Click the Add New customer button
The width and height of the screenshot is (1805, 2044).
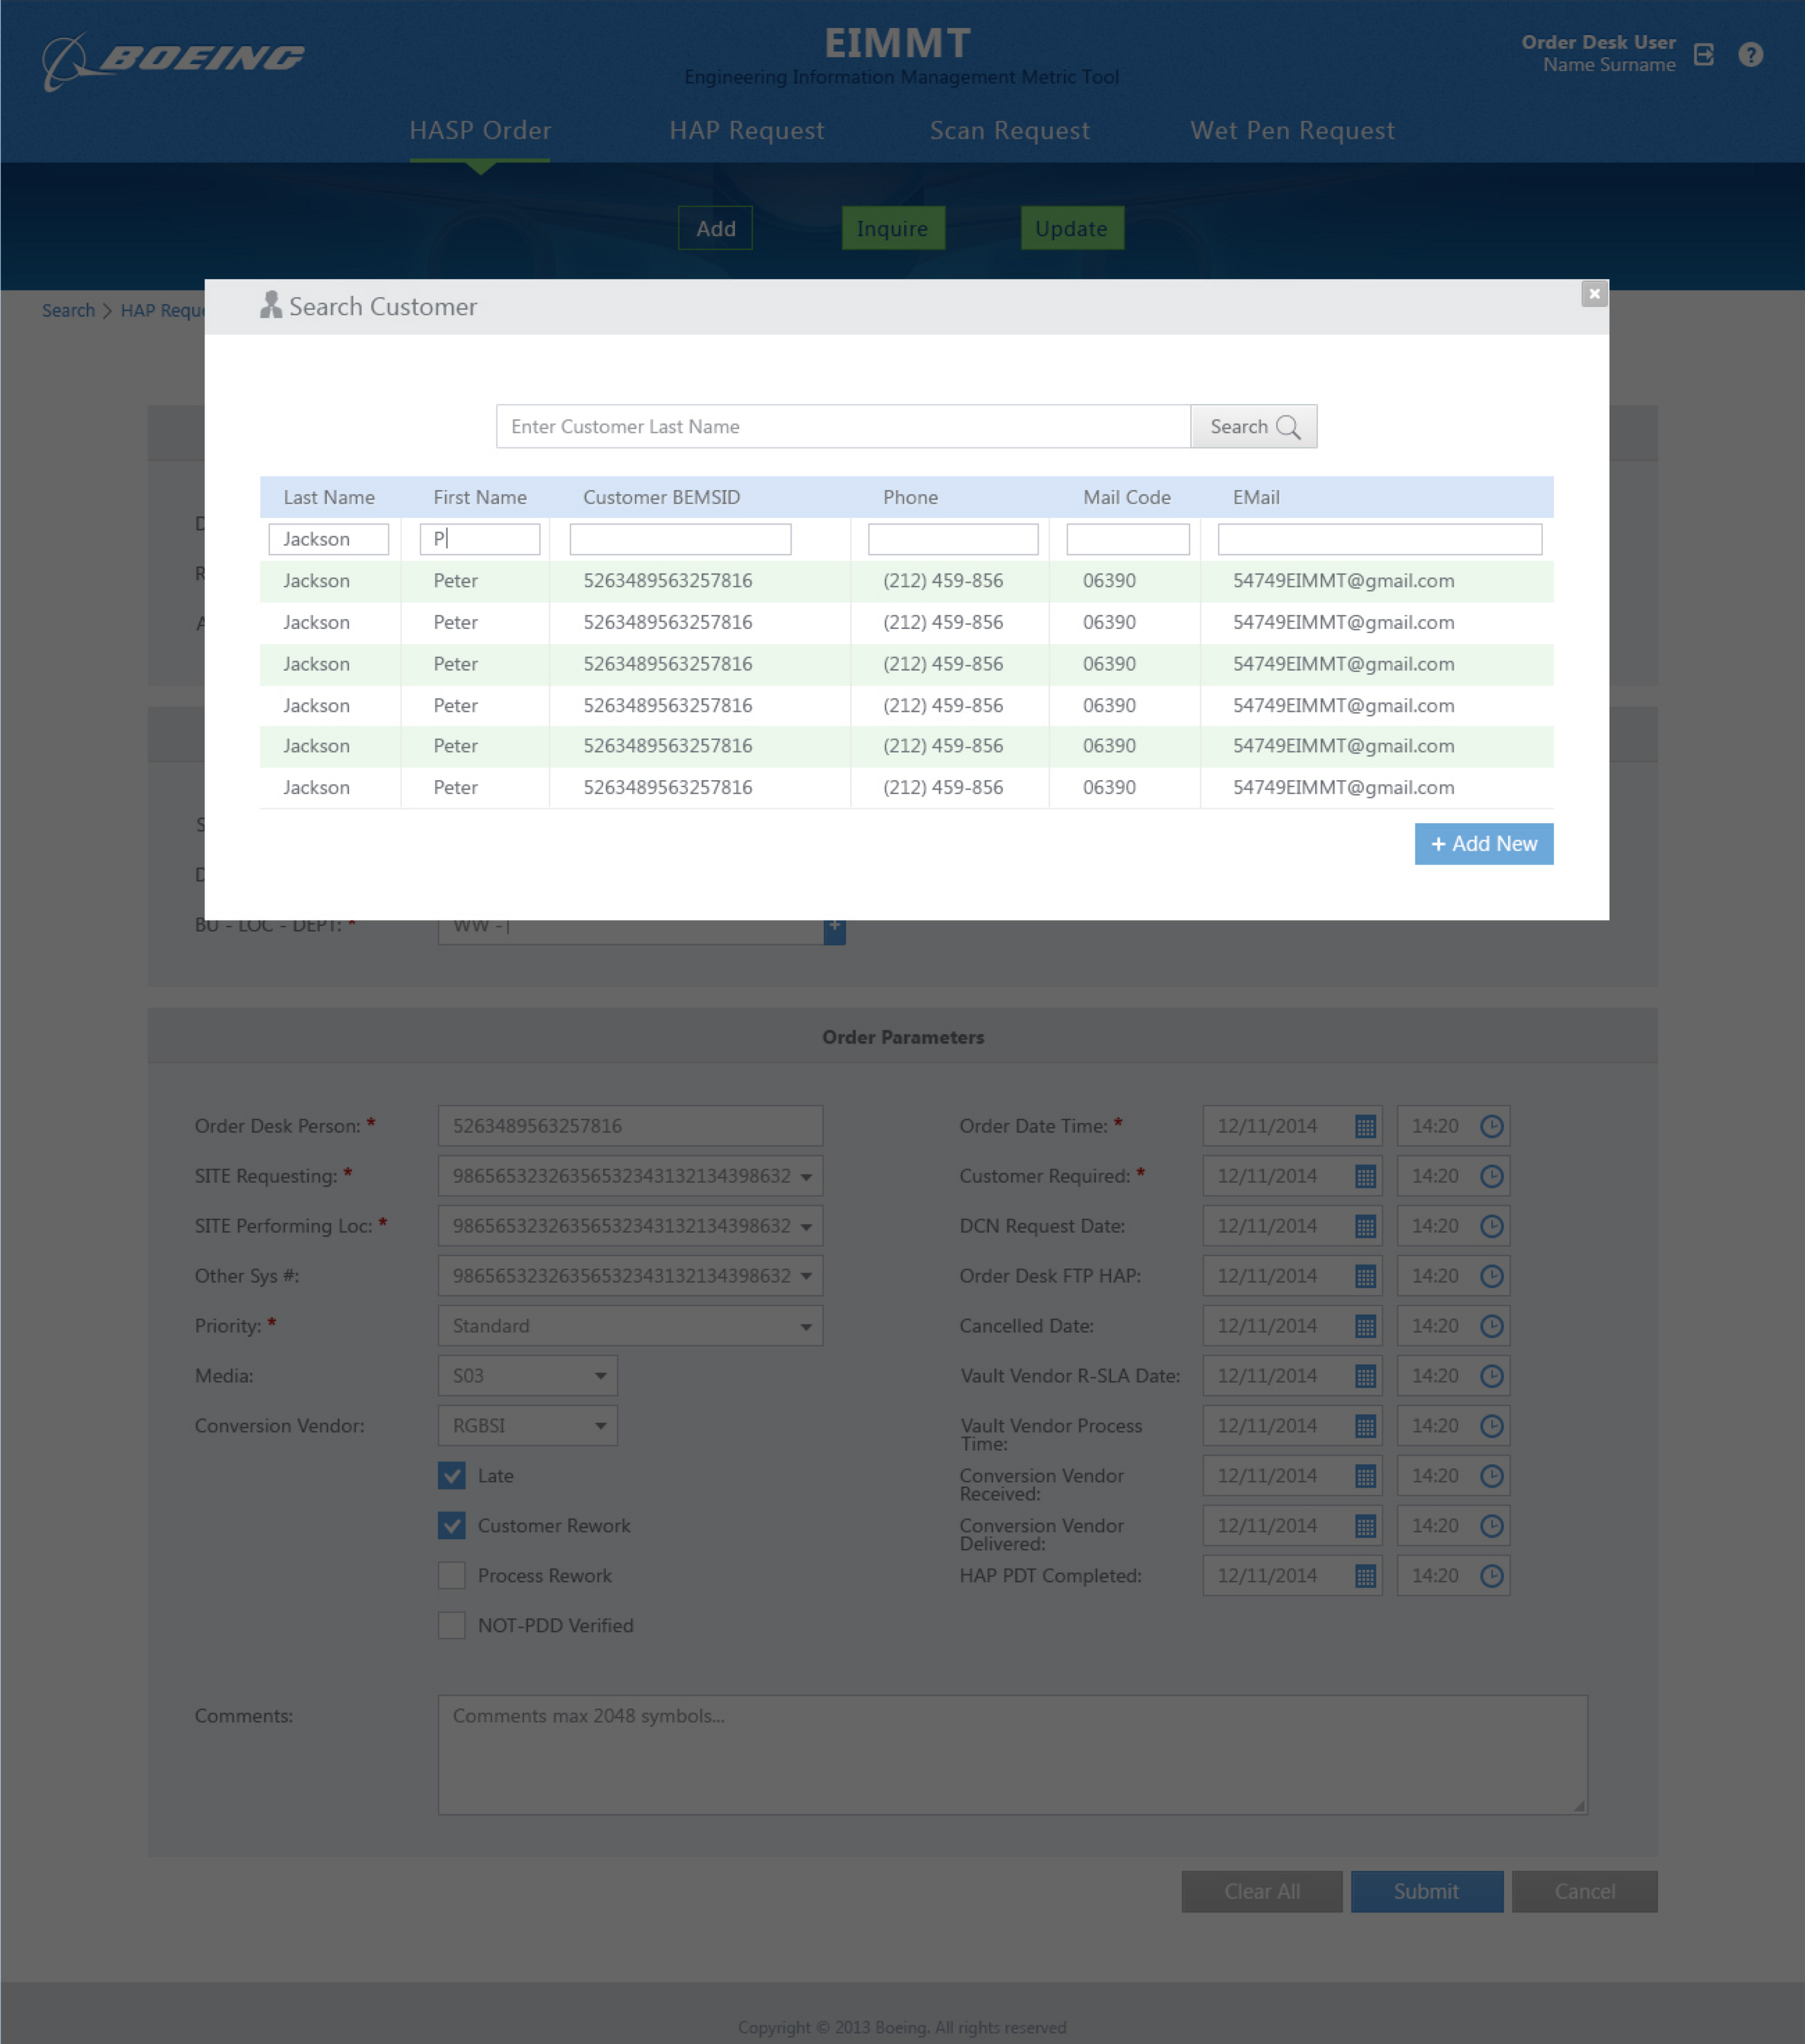tap(1483, 844)
